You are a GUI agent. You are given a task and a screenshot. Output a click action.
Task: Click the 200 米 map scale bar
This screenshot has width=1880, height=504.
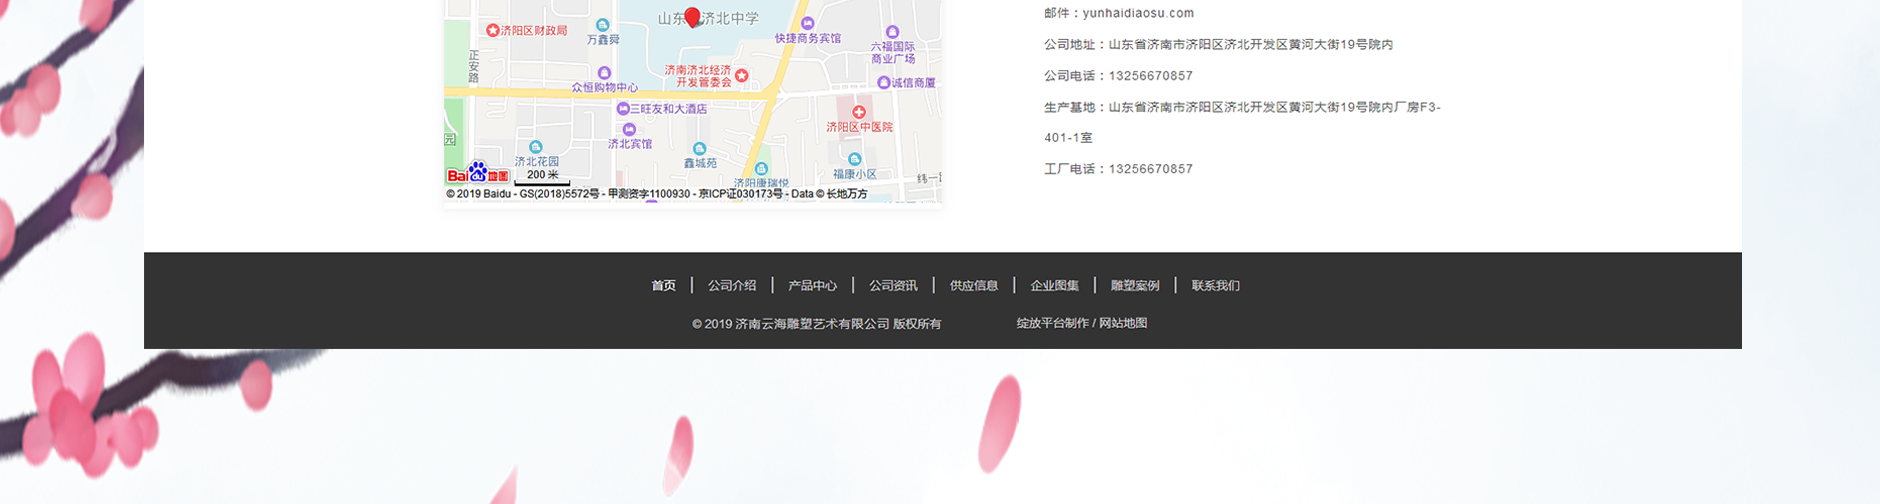pyautogui.click(x=542, y=177)
